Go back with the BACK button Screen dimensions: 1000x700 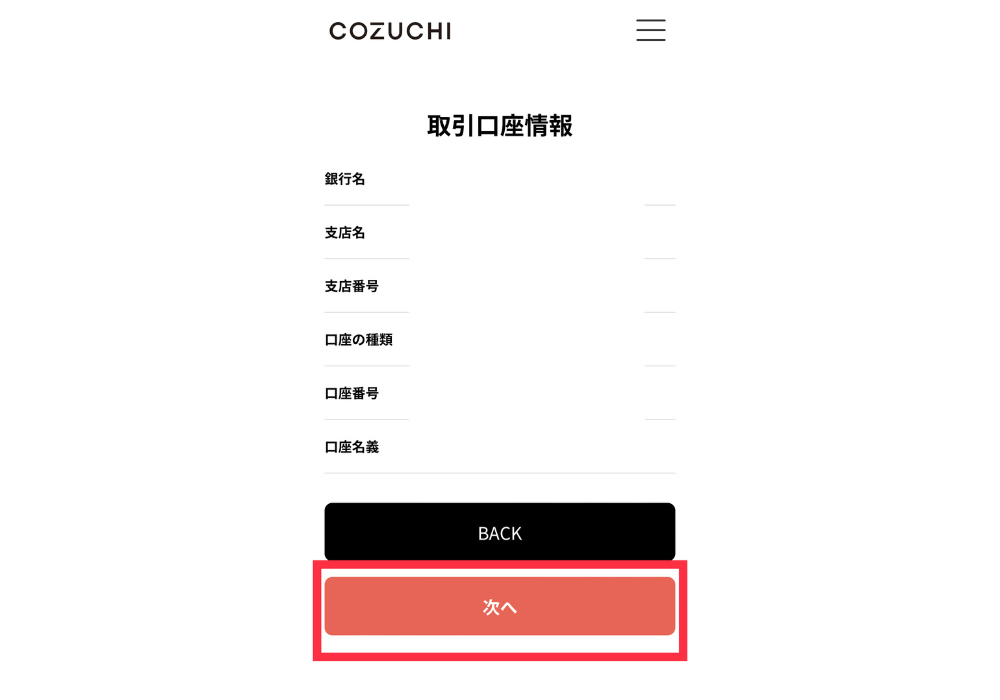click(499, 532)
